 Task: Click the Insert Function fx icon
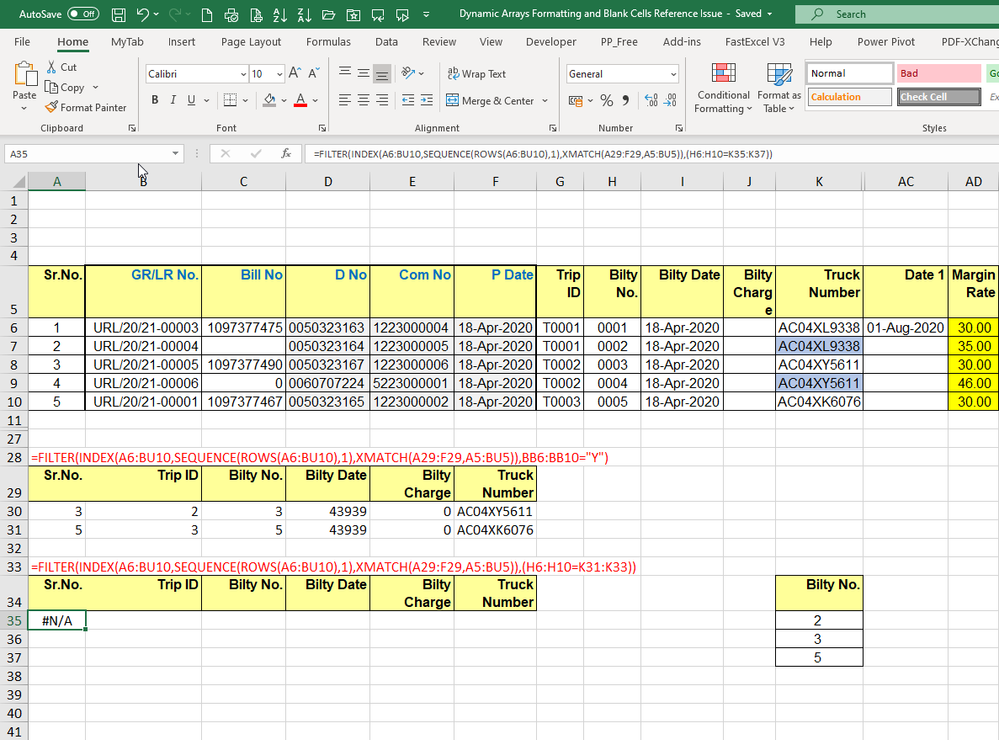tap(286, 154)
